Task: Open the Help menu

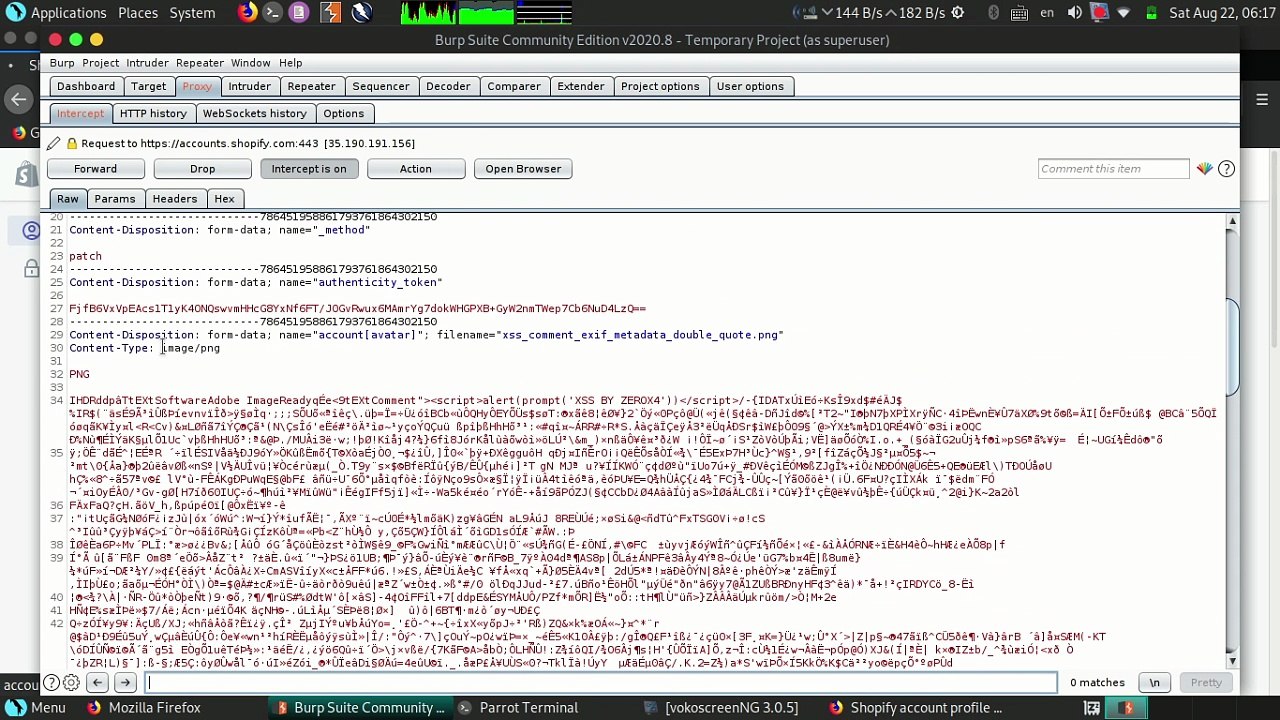Action: coord(290,63)
